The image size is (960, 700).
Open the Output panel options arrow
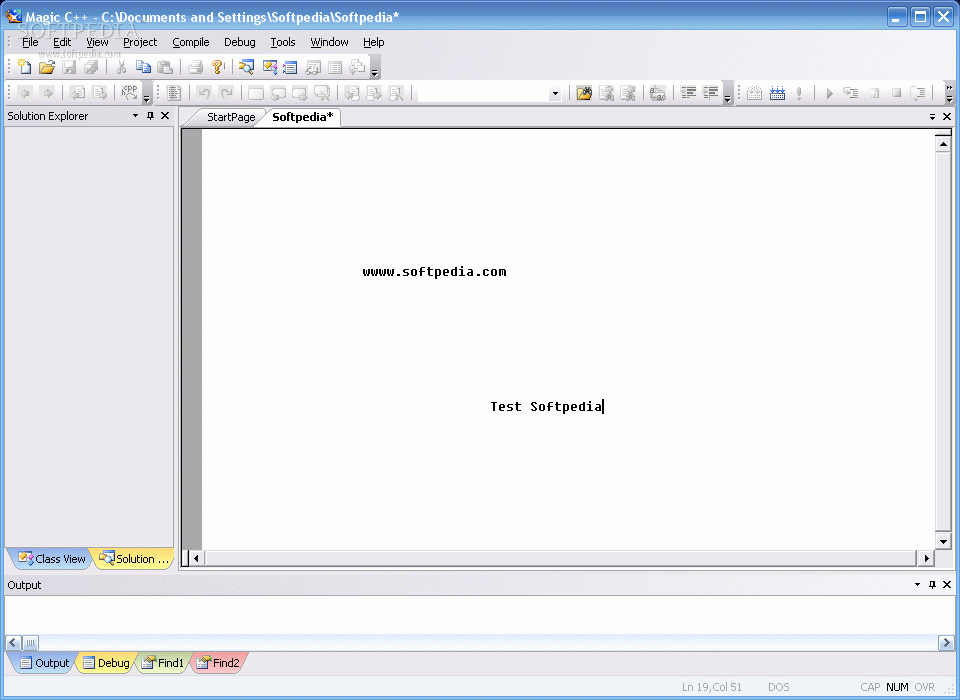(x=917, y=584)
